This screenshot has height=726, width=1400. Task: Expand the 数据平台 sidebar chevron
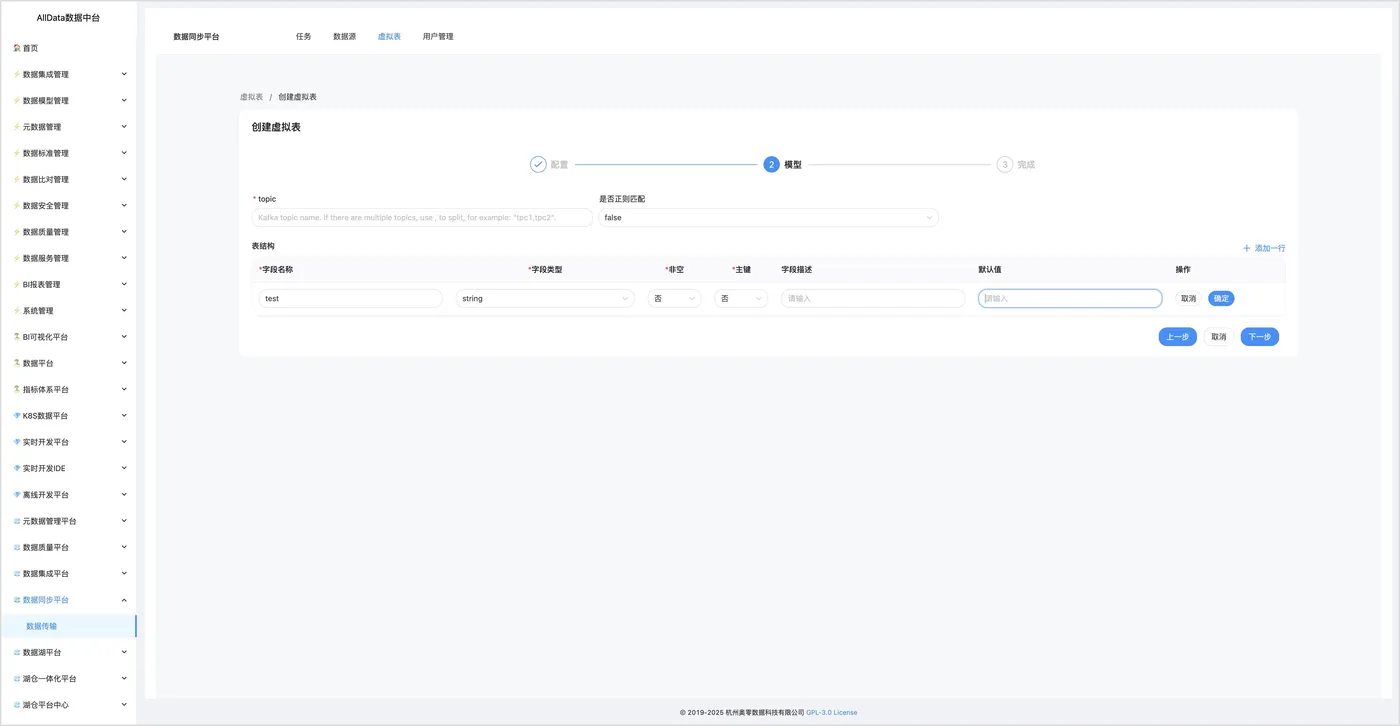124,363
